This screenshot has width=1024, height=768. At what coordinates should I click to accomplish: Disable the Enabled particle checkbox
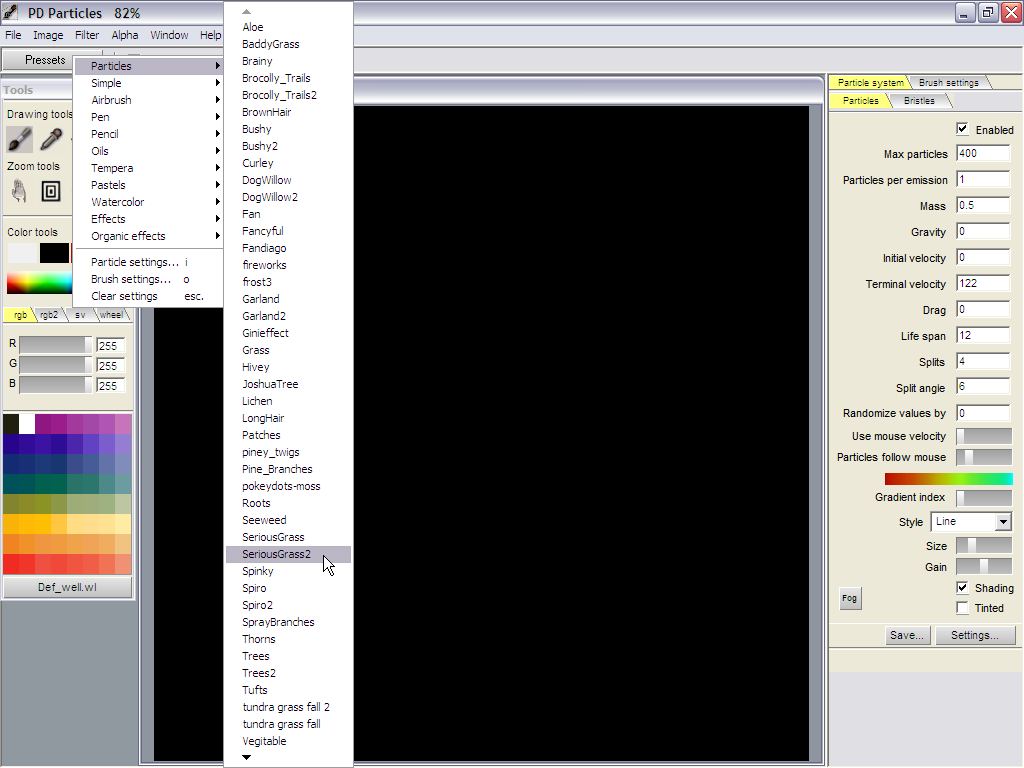(x=962, y=129)
